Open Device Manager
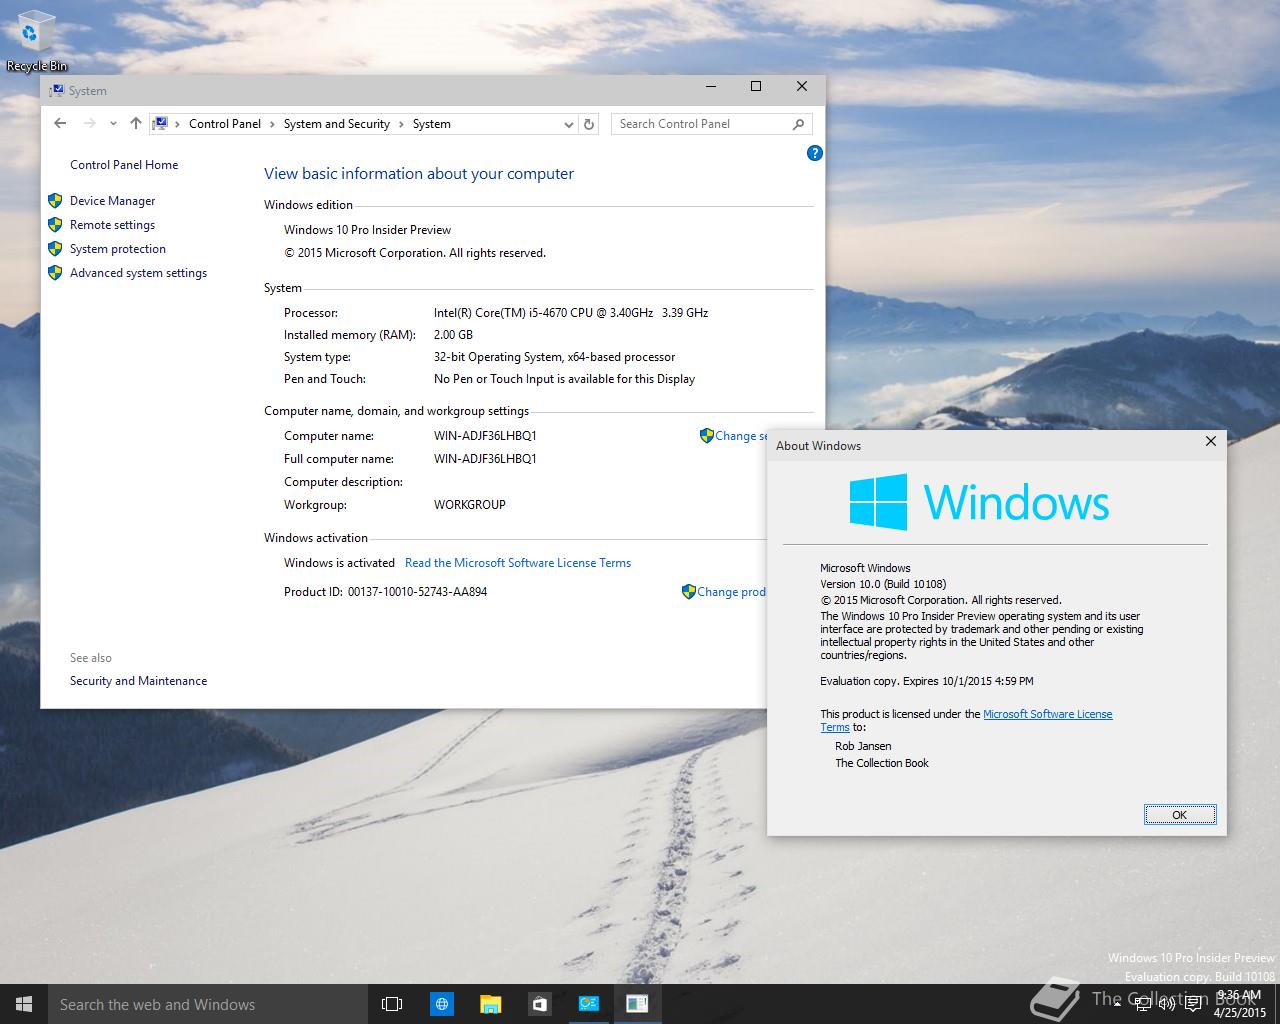This screenshot has height=1024, width=1280. pos(112,201)
